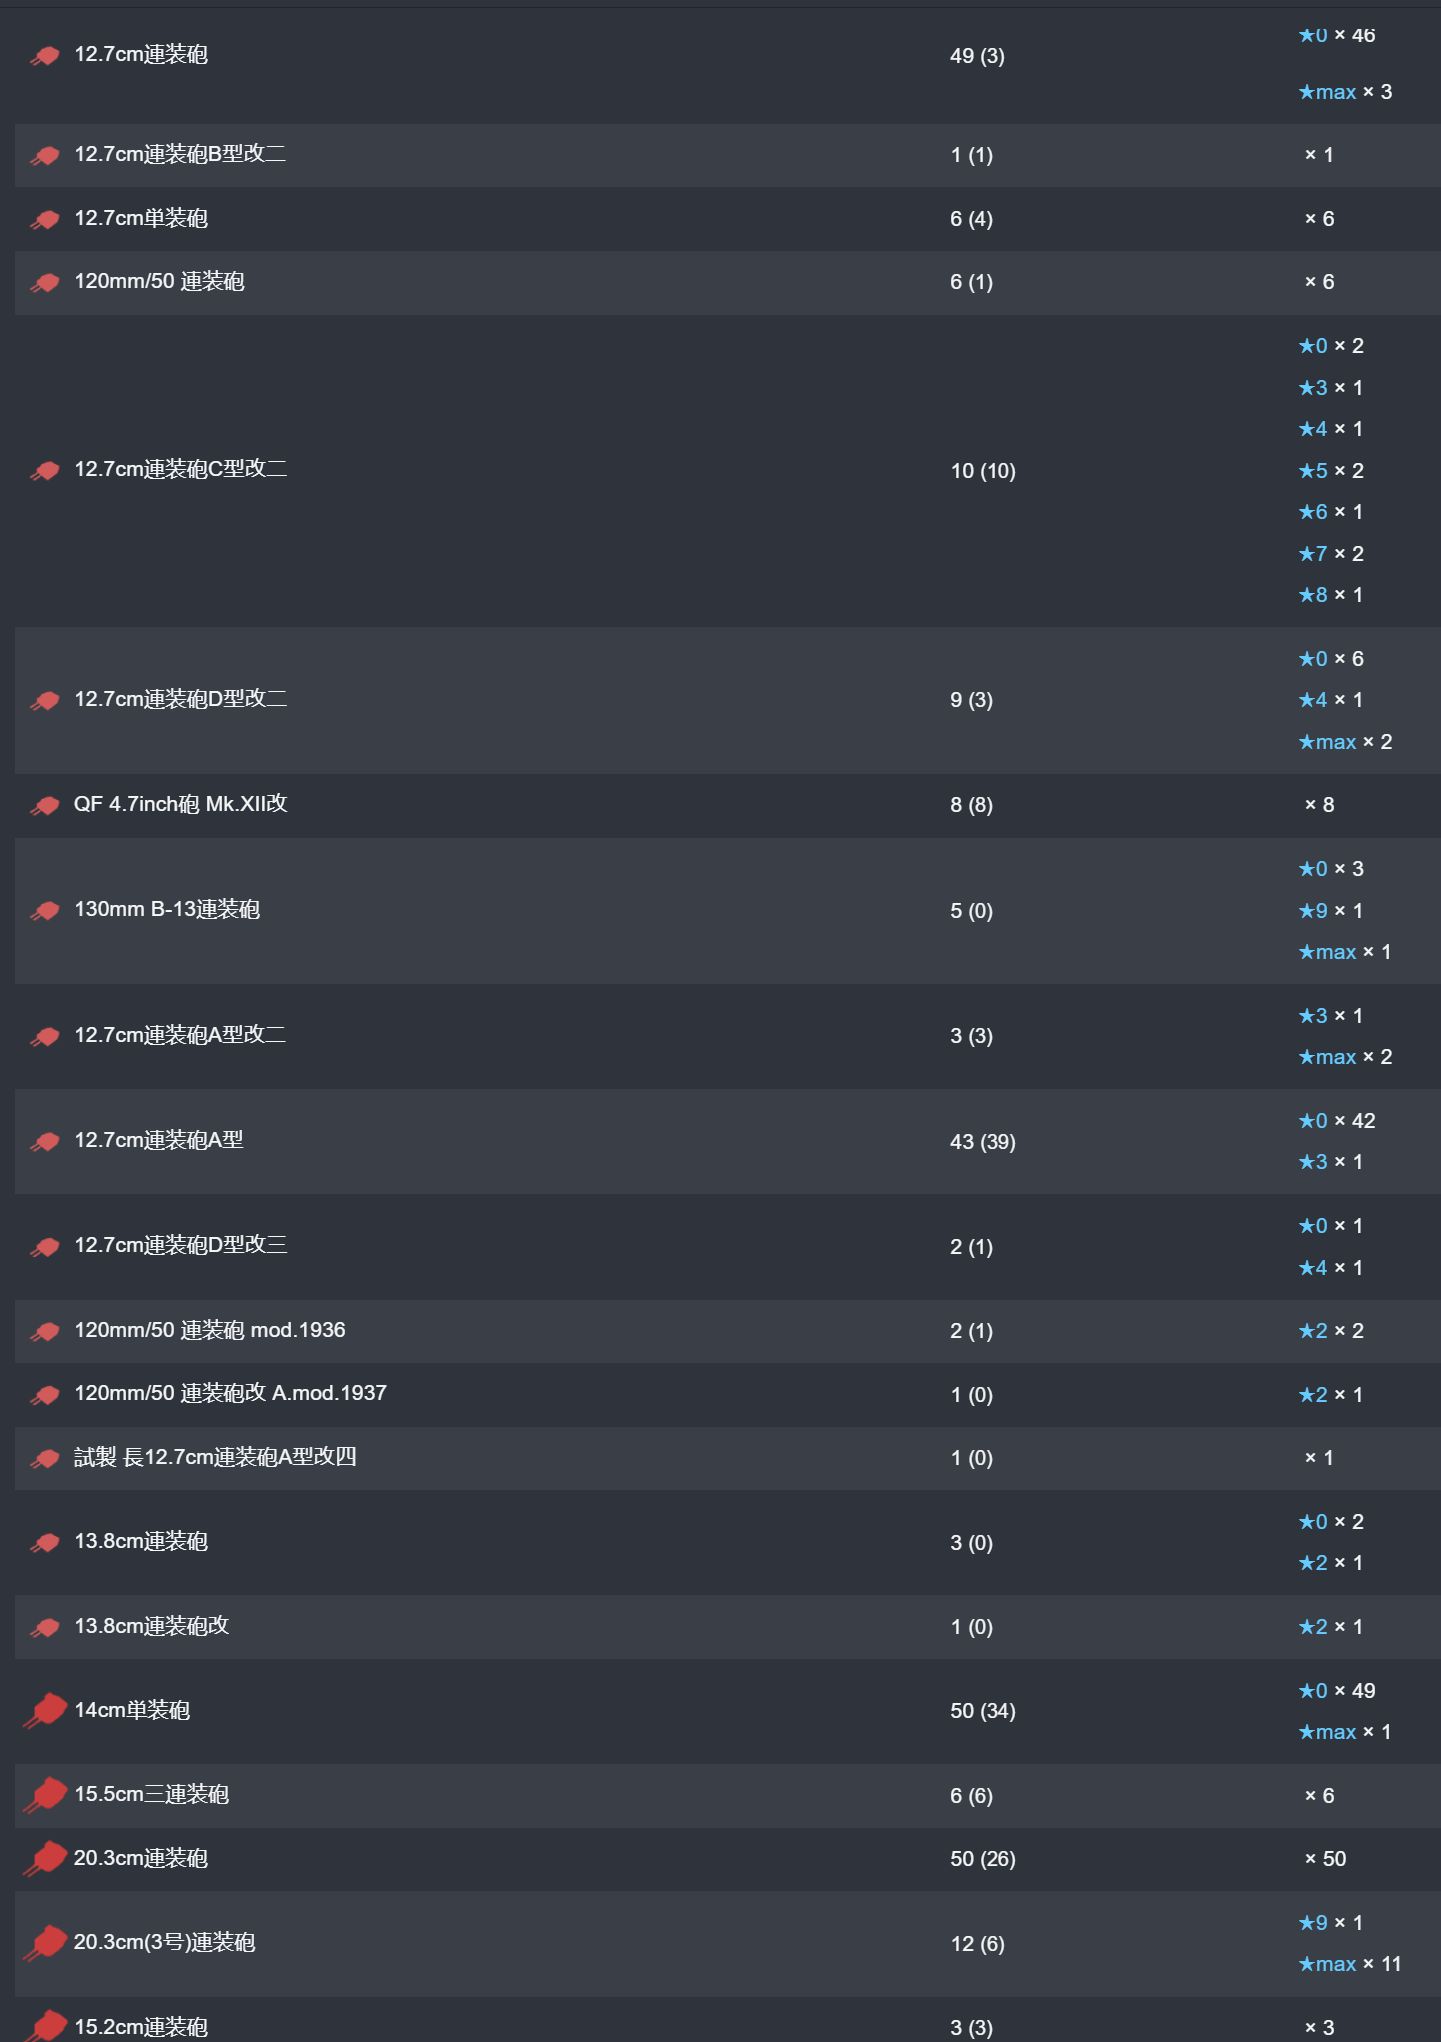Image resolution: width=1441 pixels, height=2042 pixels.
Task: Click the gun icon beside 12.7cm単装砲
Action: (x=45, y=220)
